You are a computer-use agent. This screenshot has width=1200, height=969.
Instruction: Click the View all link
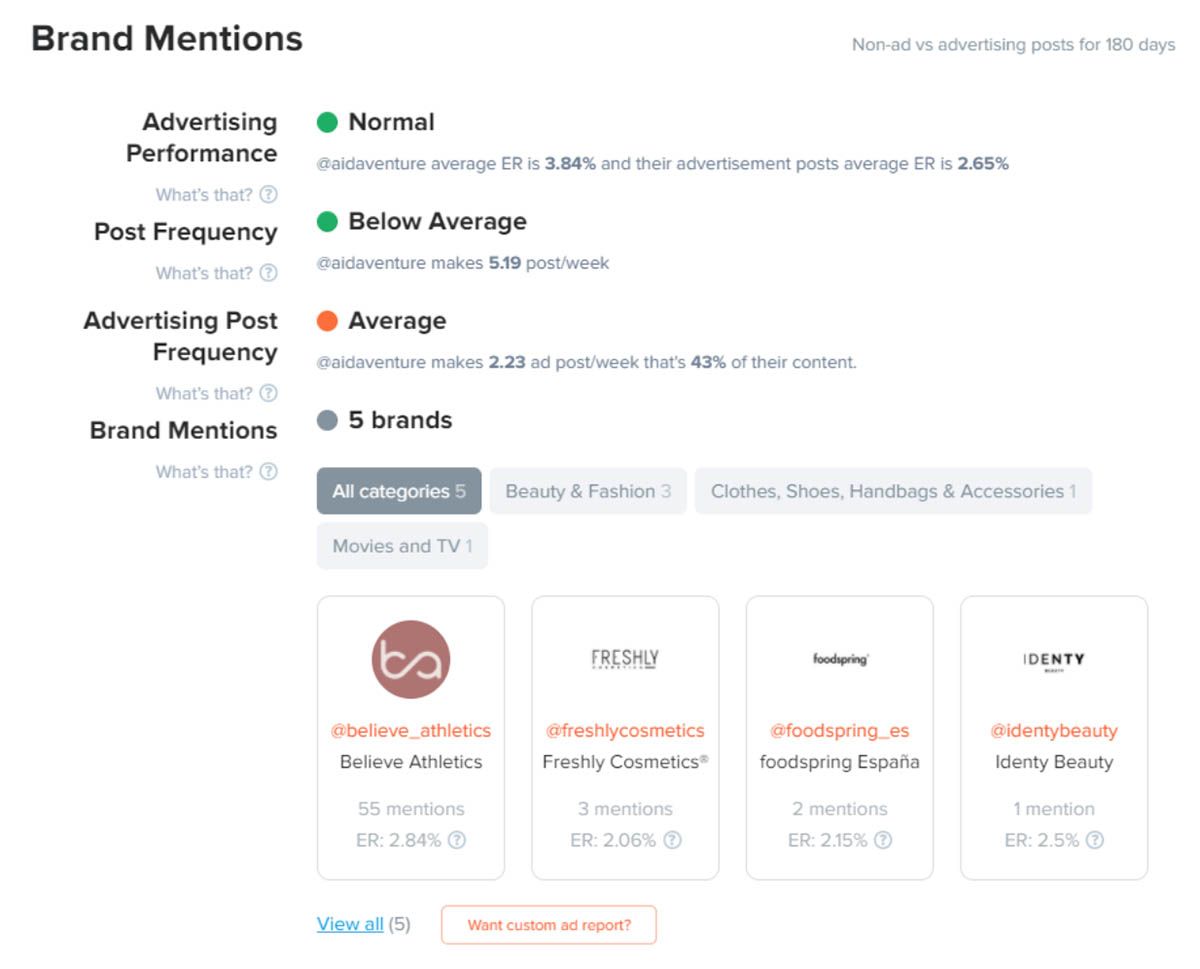click(x=349, y=924)
